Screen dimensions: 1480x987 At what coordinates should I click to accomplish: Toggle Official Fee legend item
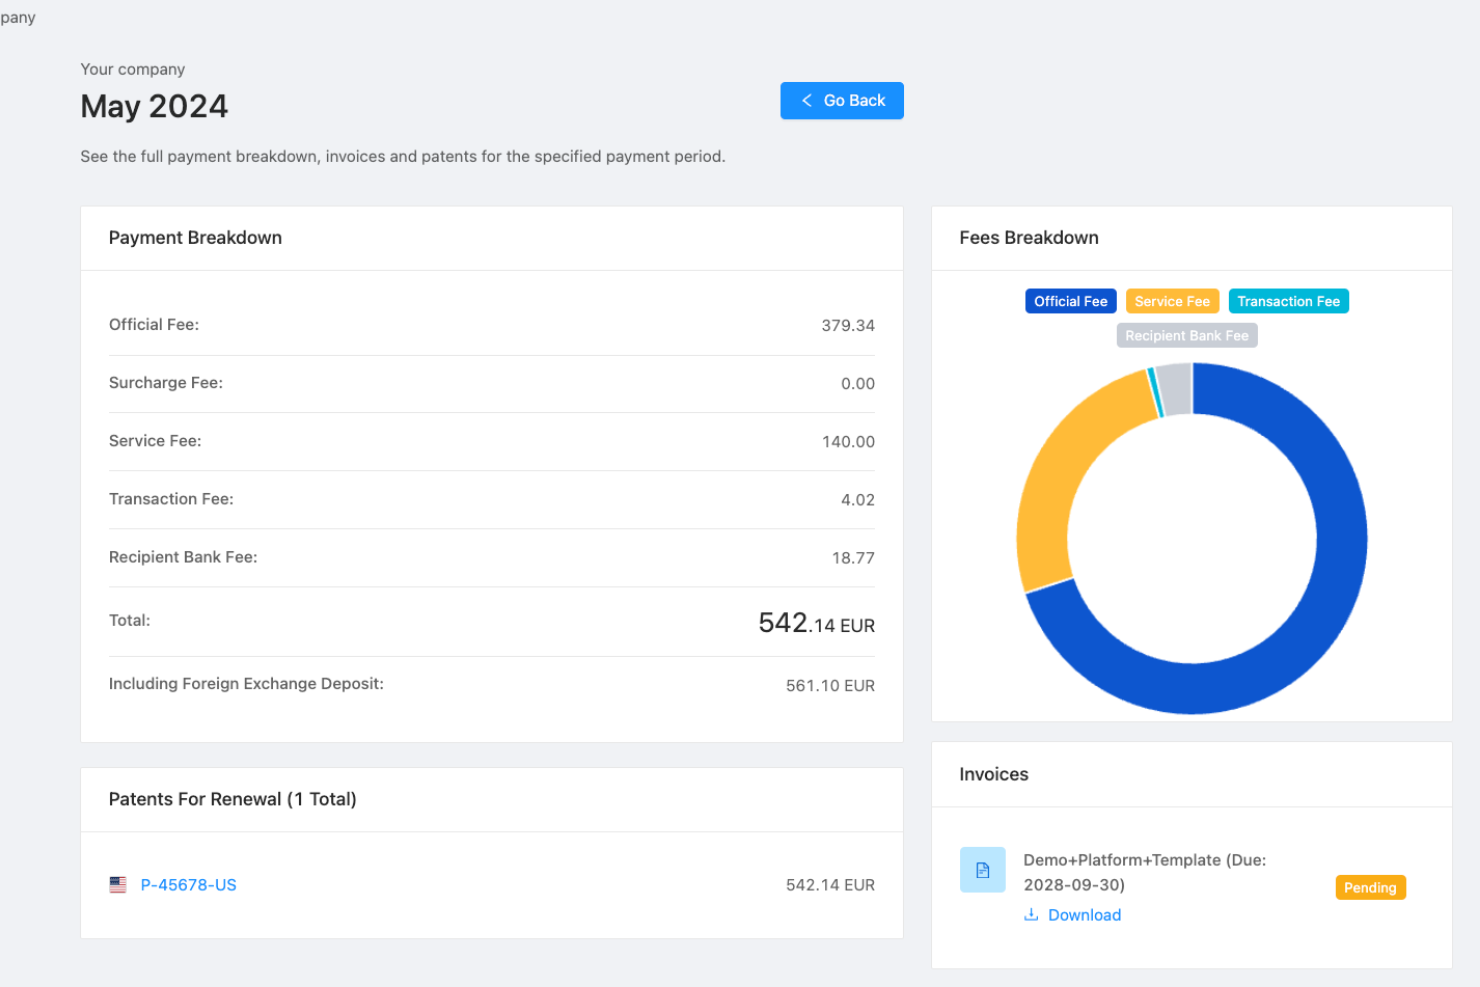coord(1070,301)
